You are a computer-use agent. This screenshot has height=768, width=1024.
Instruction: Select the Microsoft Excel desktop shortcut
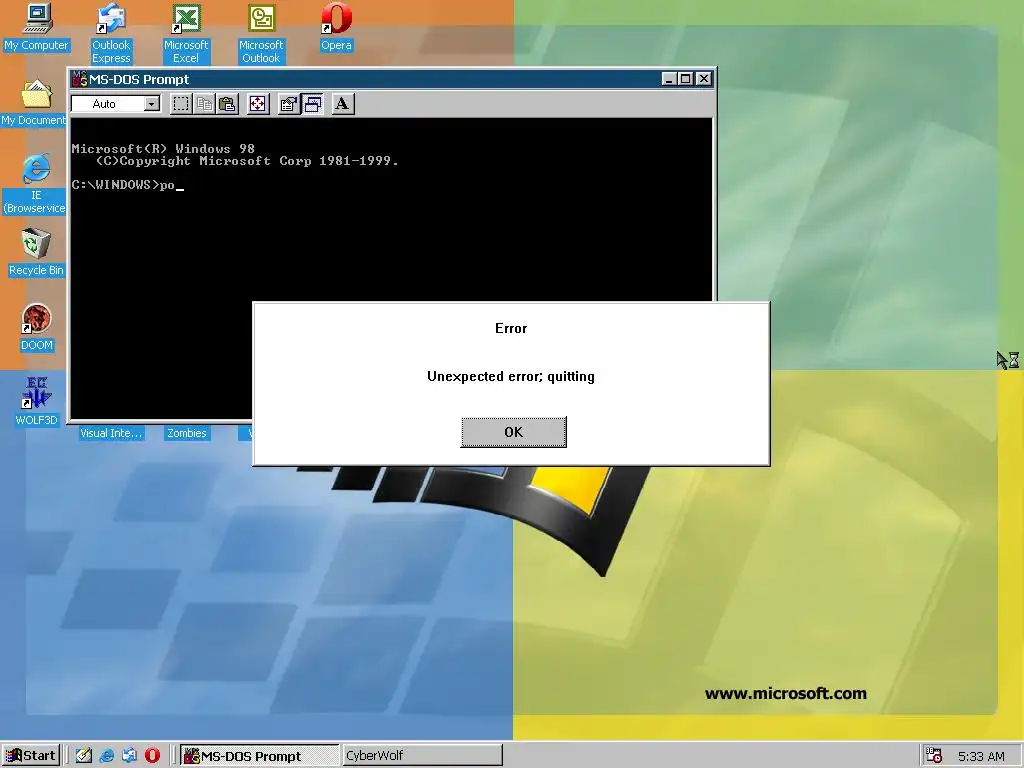click(186, 33)
